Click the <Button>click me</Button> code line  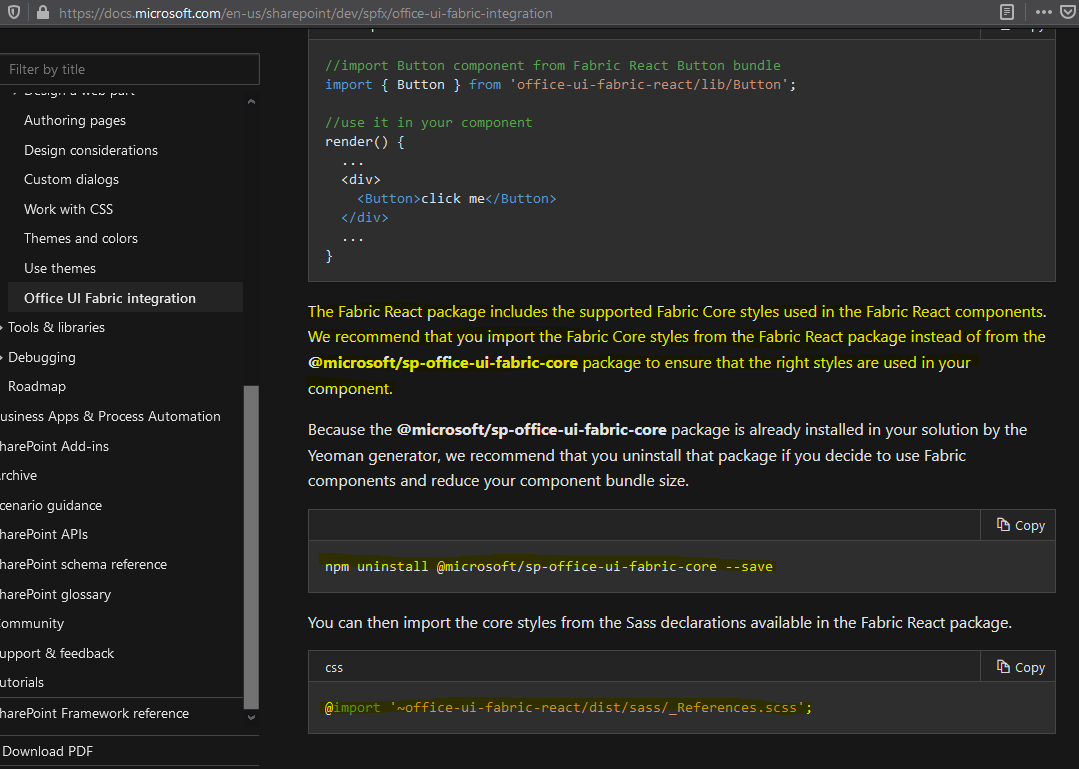pyautogui.click(x=457, y=199)
